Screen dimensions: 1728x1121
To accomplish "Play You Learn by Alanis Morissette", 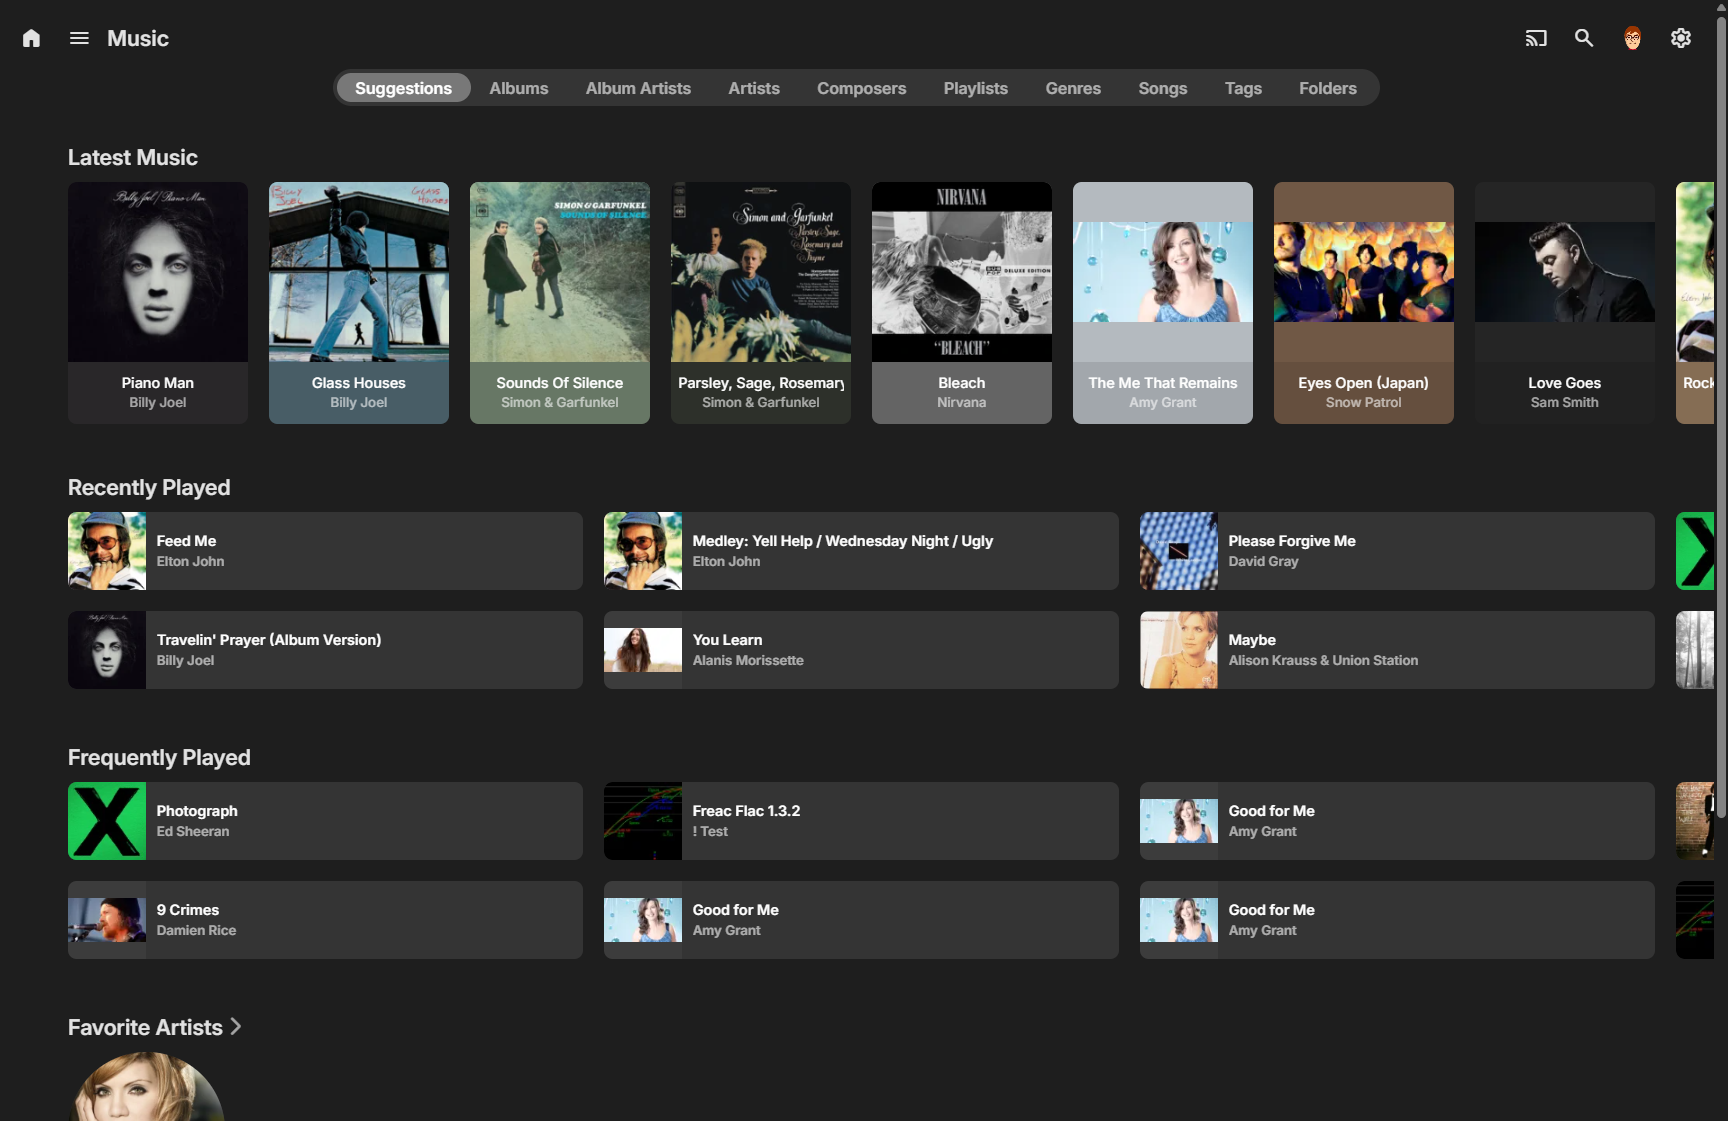I will tap(861, 650).
